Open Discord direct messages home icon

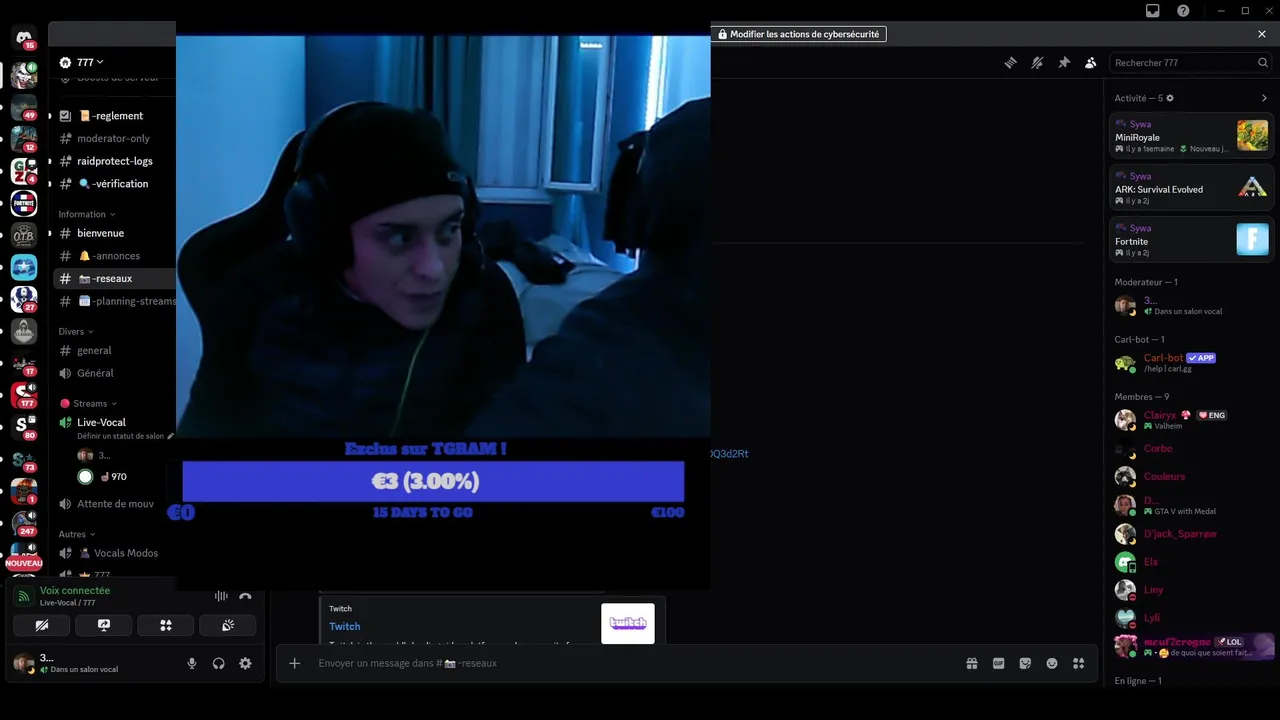coord(24,38)
